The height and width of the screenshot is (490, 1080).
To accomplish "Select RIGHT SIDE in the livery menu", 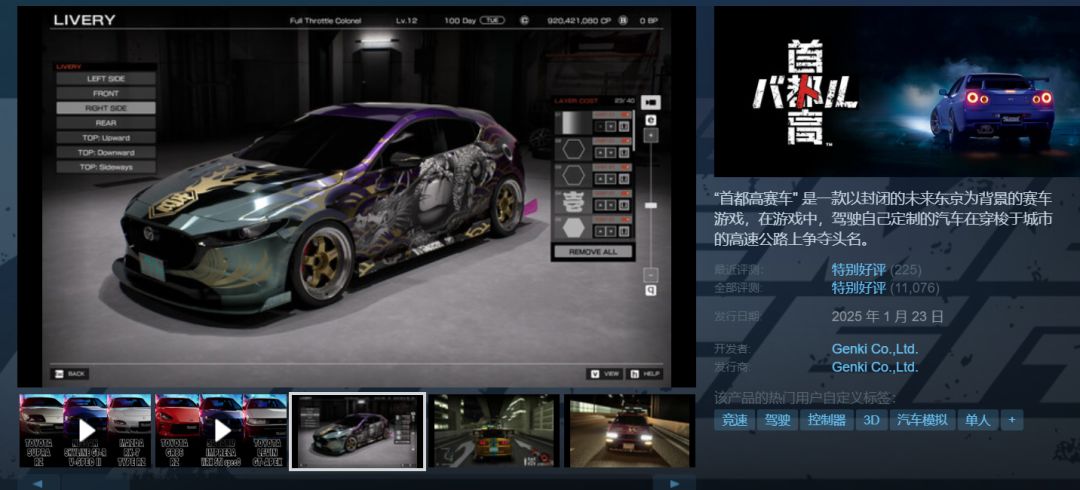I will click(106, 108).
